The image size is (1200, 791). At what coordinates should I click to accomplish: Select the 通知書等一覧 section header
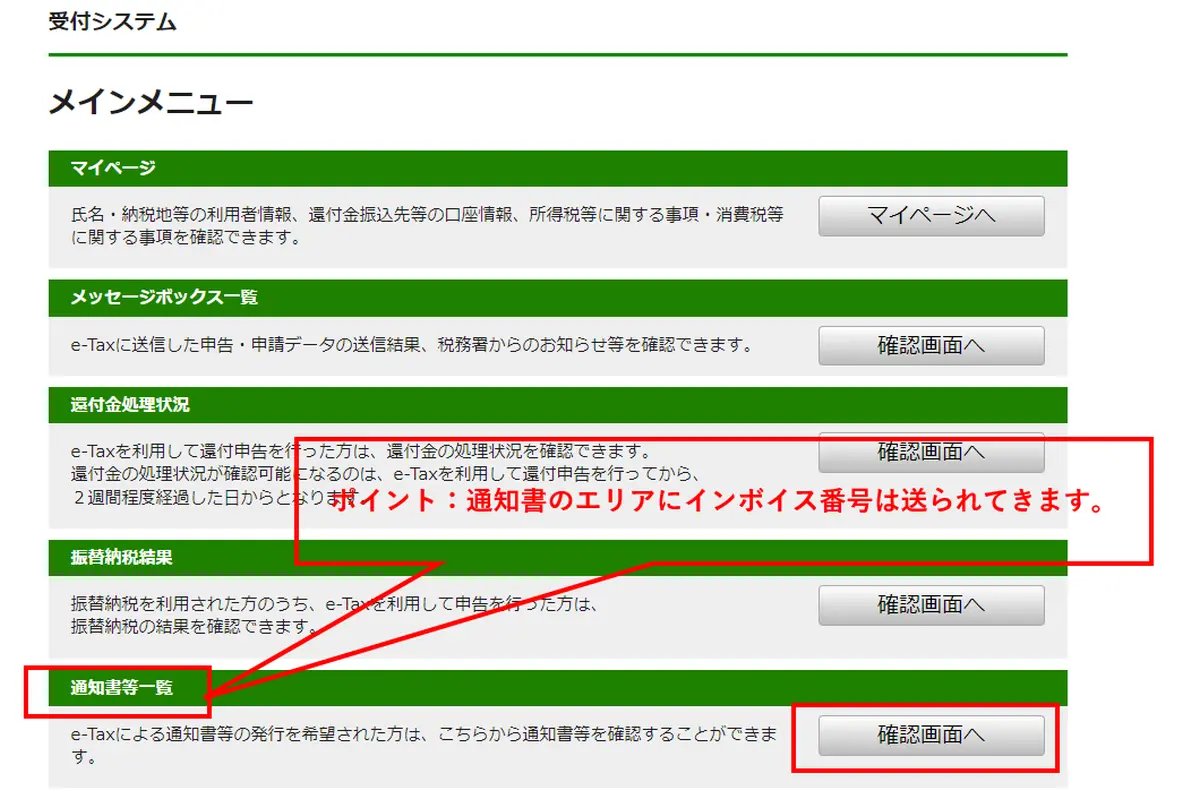pos(122,688)
